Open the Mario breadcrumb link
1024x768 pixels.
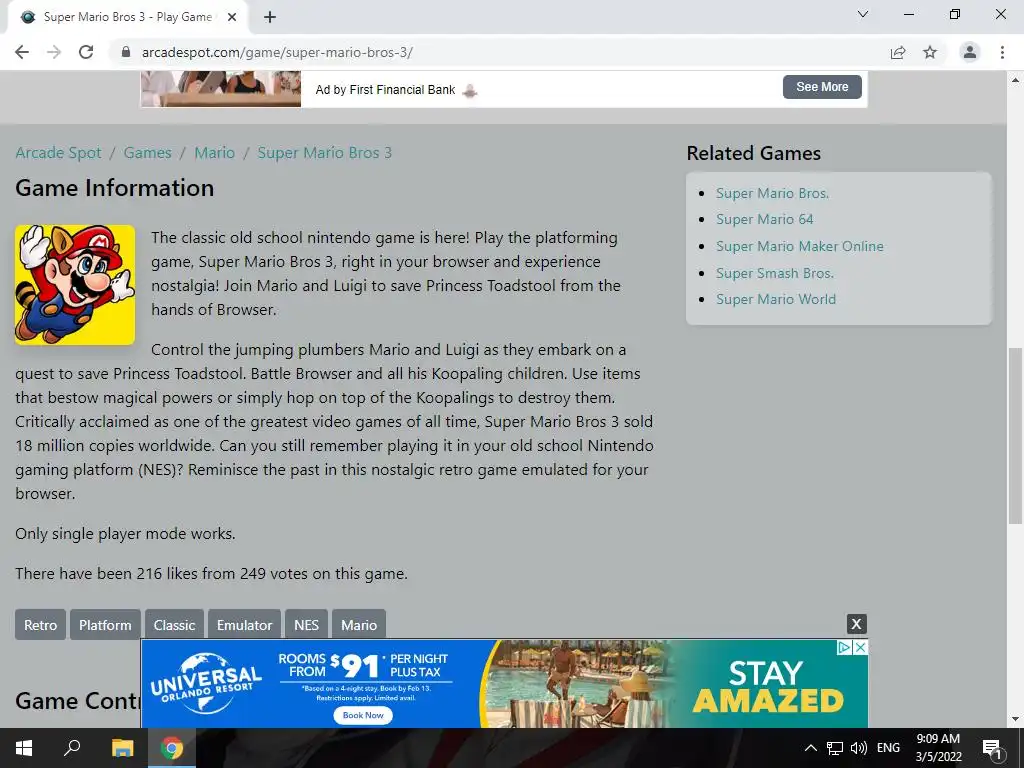coord(214,153)
